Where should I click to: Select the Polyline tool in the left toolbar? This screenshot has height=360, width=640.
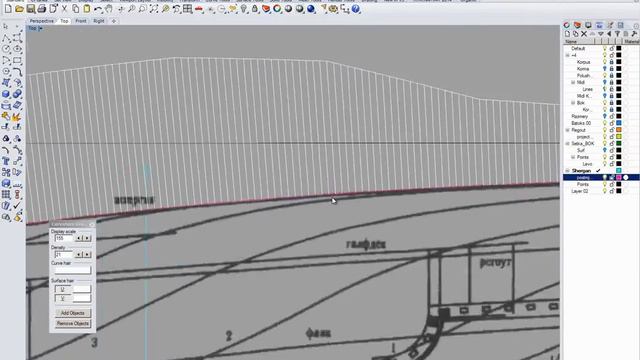[x=6, y=38]
